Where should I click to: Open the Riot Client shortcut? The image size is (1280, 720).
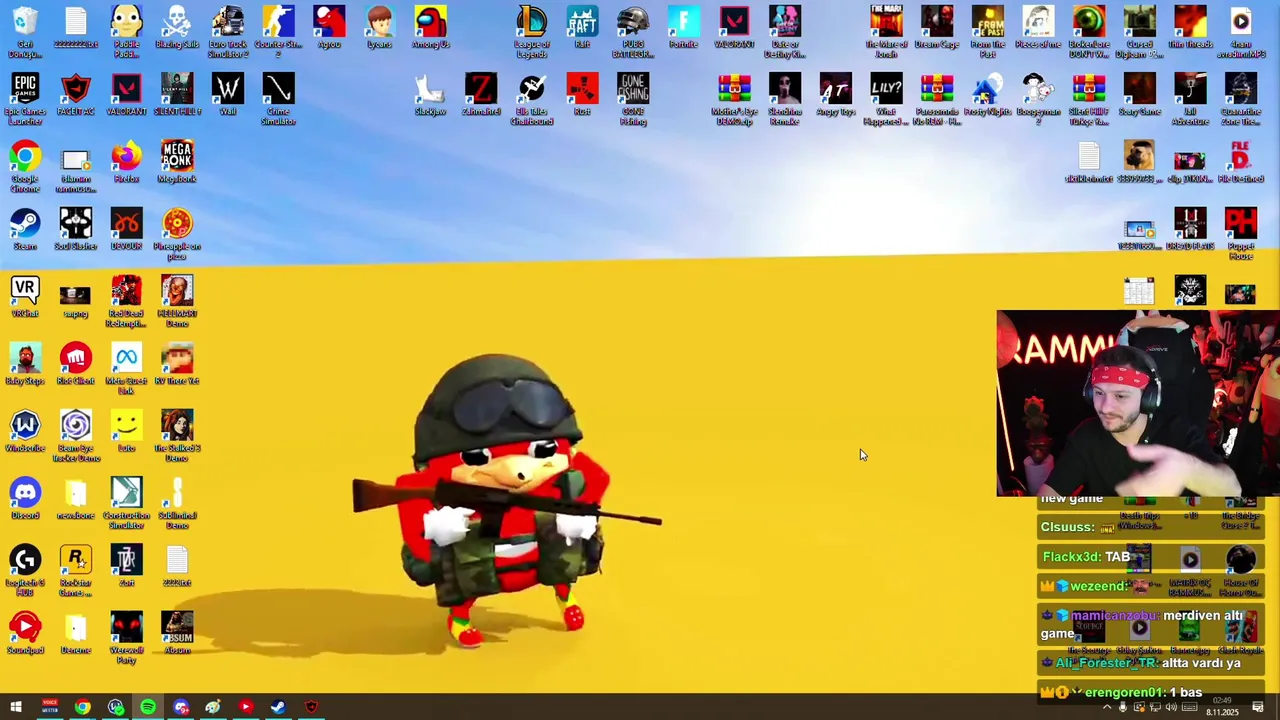pyautogui.click(x=76, y=364)
